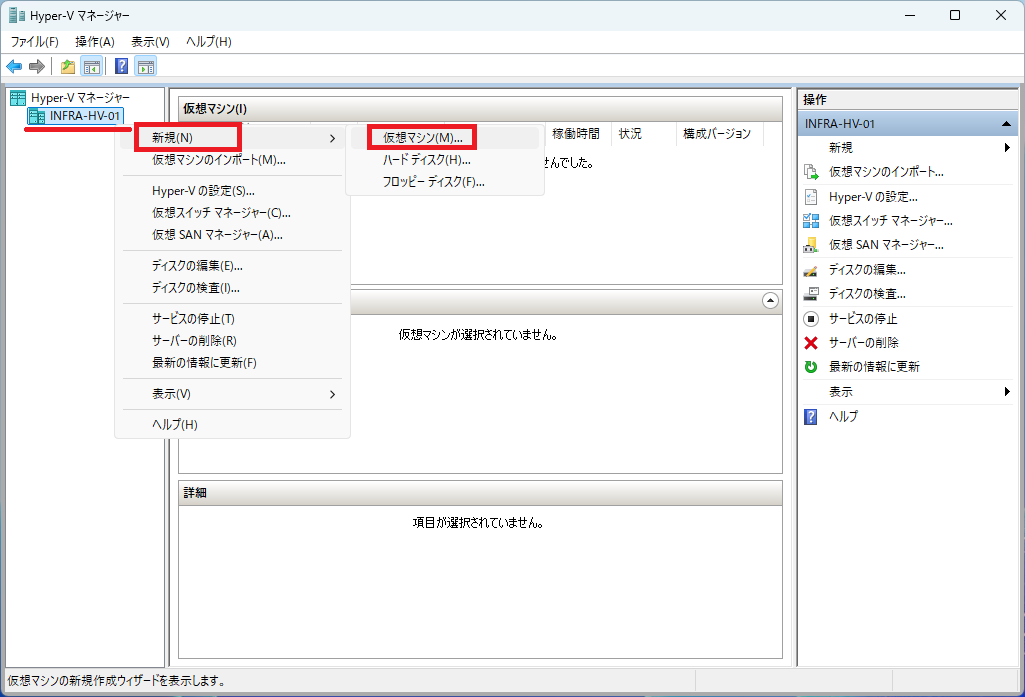The image size is (1025, 697).
Task: Click the red X サーバーの削除 icon
Action: pyautogui.click(x=811, y=343)
